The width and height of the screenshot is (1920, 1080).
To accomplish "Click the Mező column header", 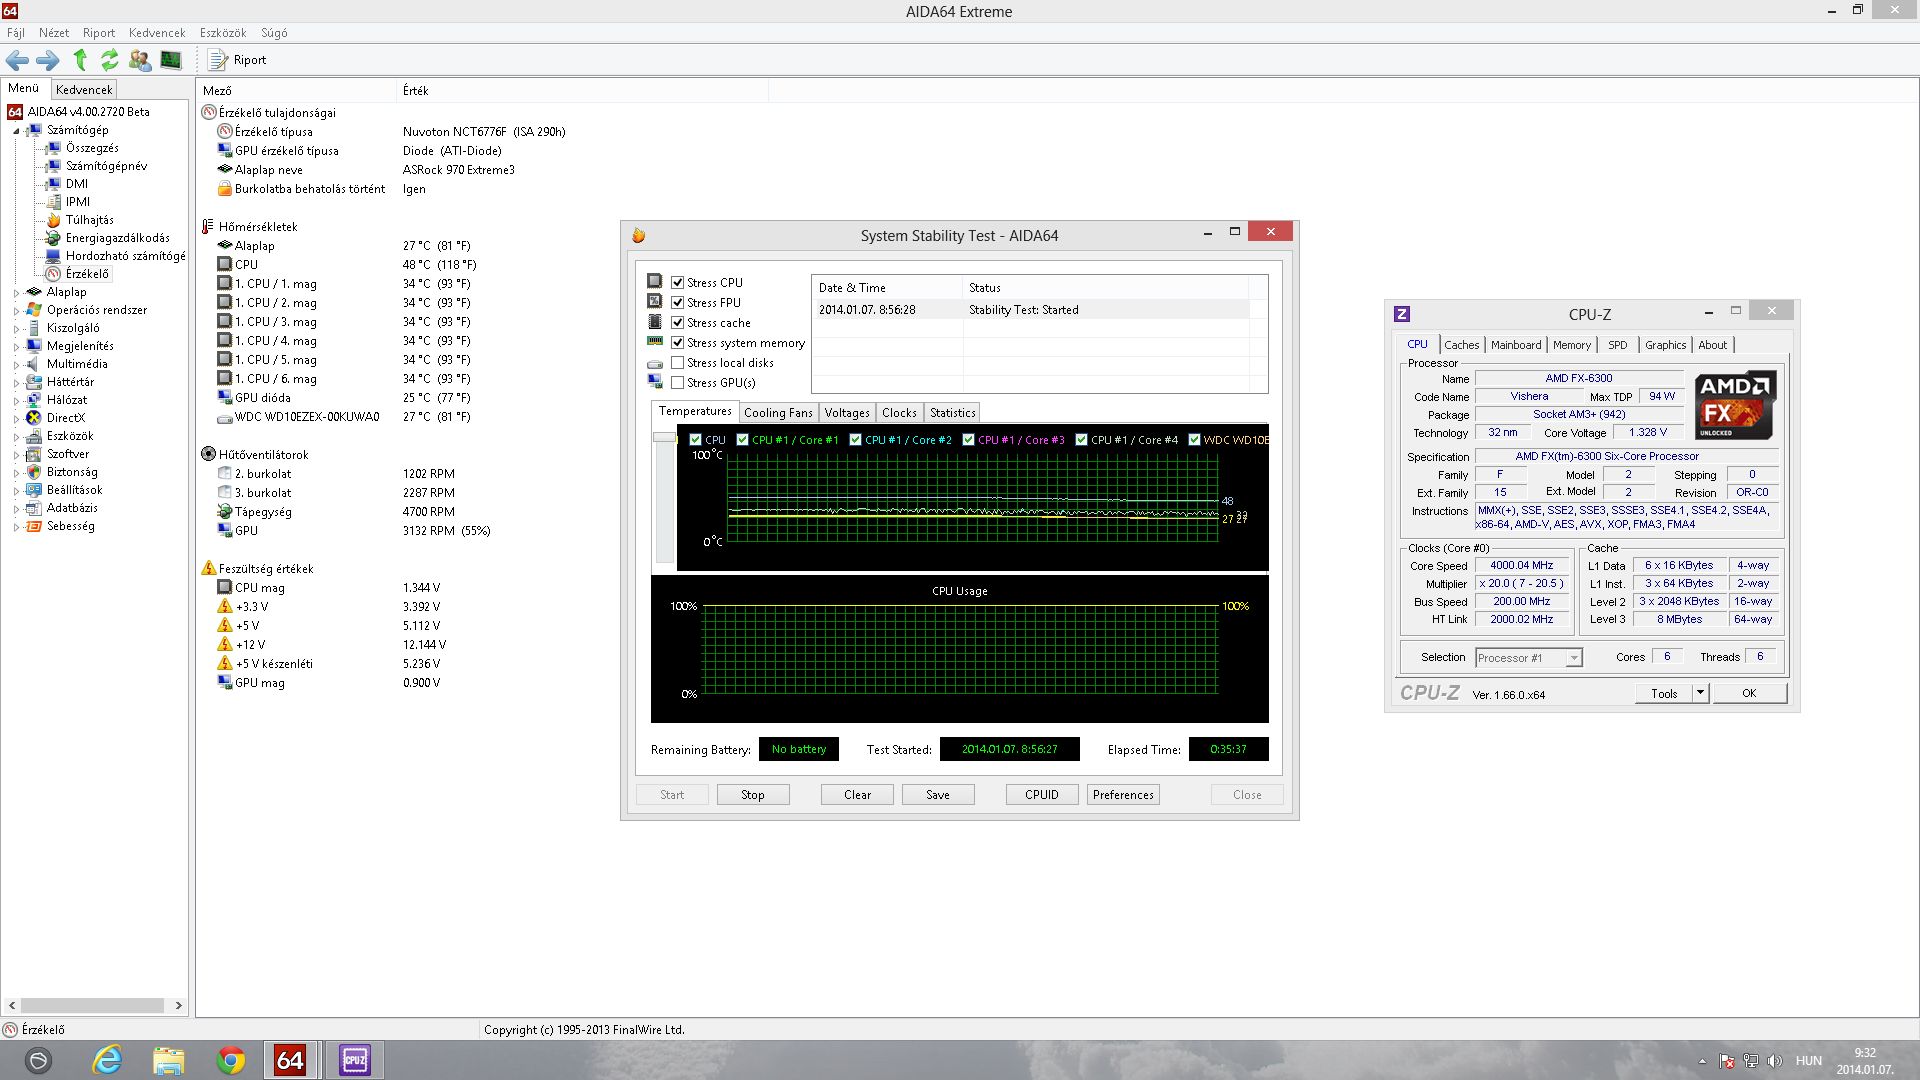I will pos(297,91).
